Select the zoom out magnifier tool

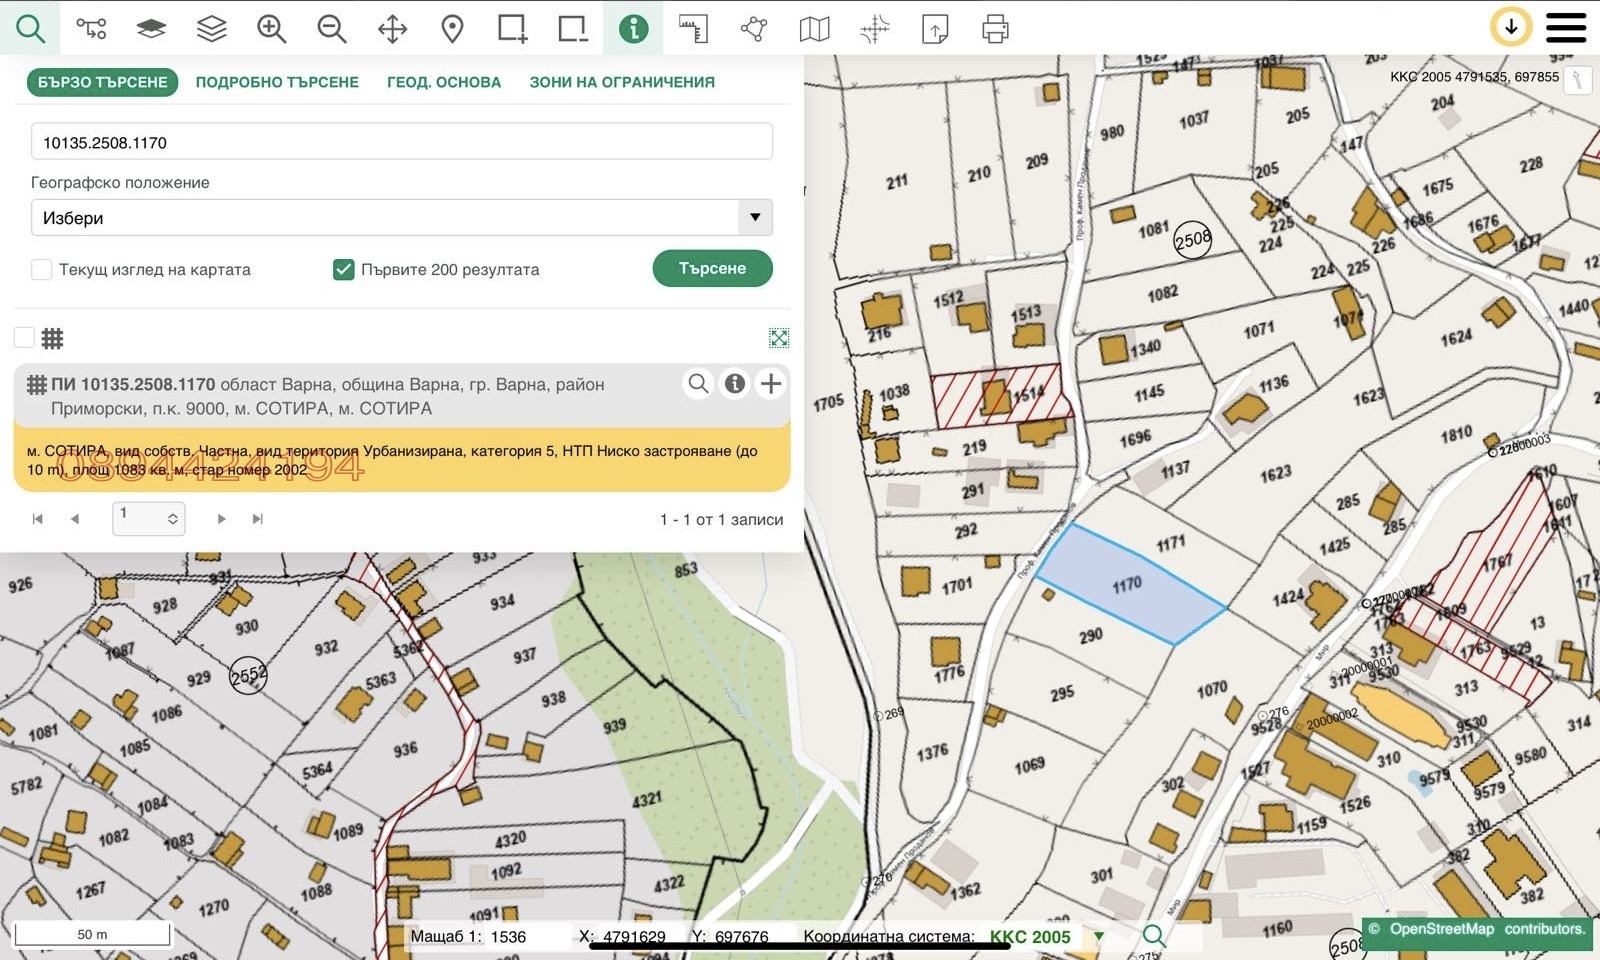[x=332, y=29]
